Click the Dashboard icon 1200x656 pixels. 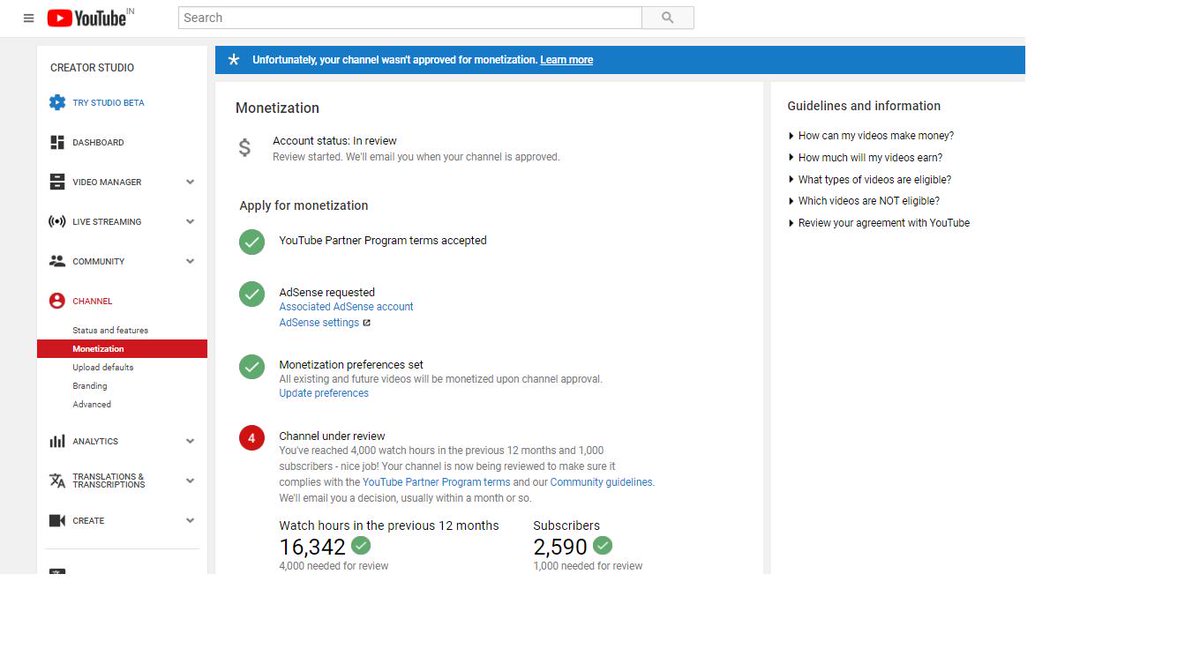tap(57, 143)
